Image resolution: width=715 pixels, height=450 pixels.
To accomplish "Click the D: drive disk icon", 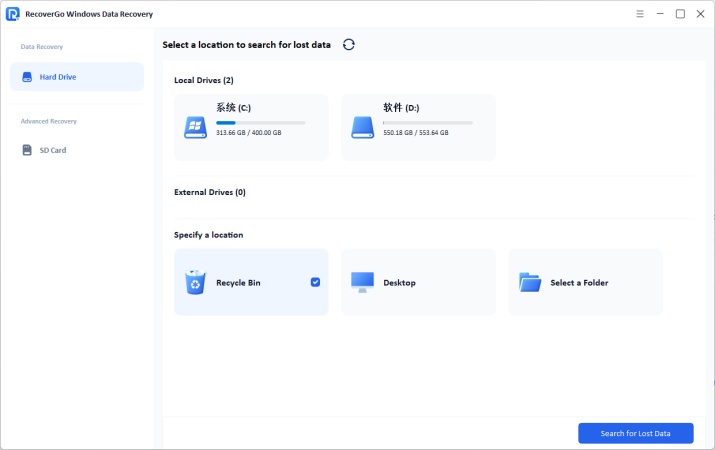I will point(362,127).
